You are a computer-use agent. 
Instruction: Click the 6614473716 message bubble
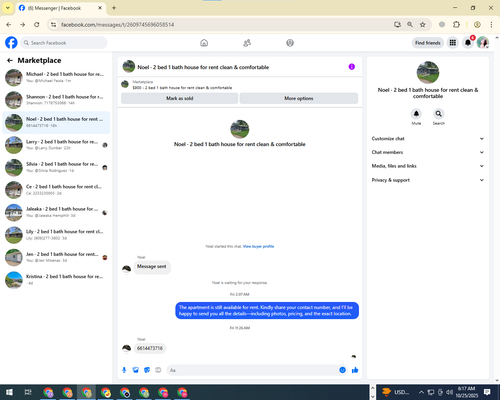pyautogui.click(x=150, y=348)
